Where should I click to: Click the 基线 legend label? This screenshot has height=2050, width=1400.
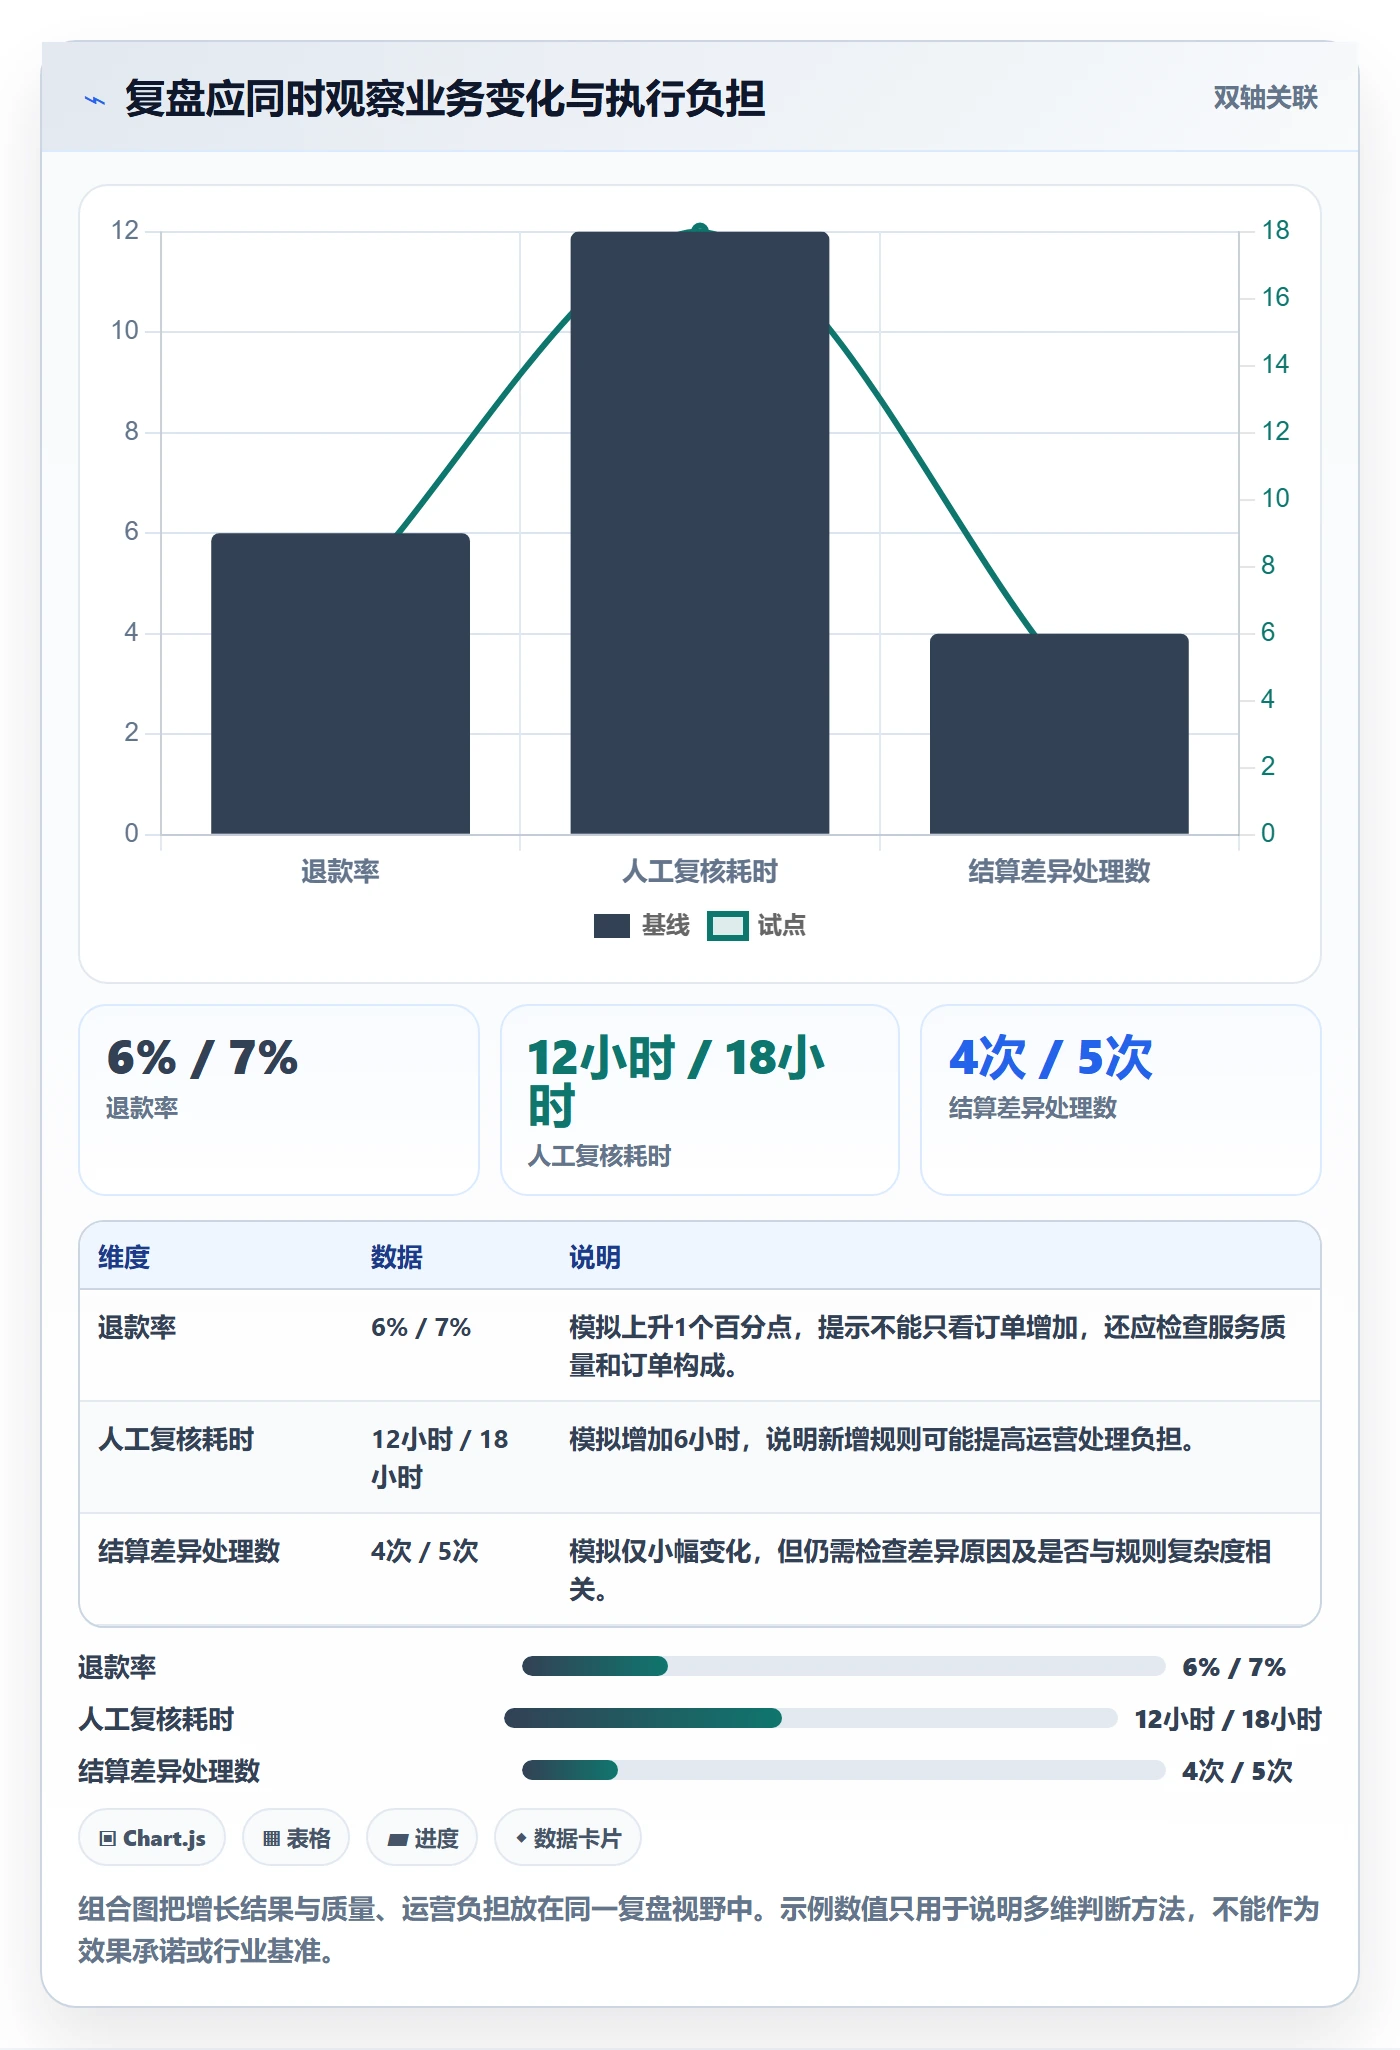(x=666, y=925)
